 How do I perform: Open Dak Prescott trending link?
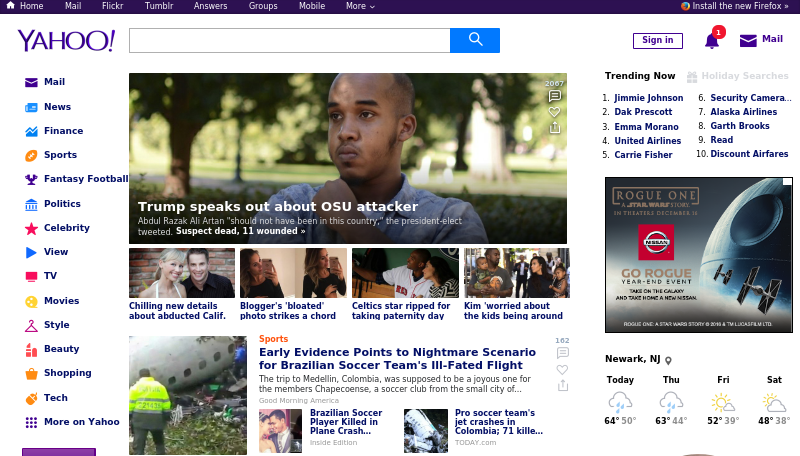[x=643, y=112]
